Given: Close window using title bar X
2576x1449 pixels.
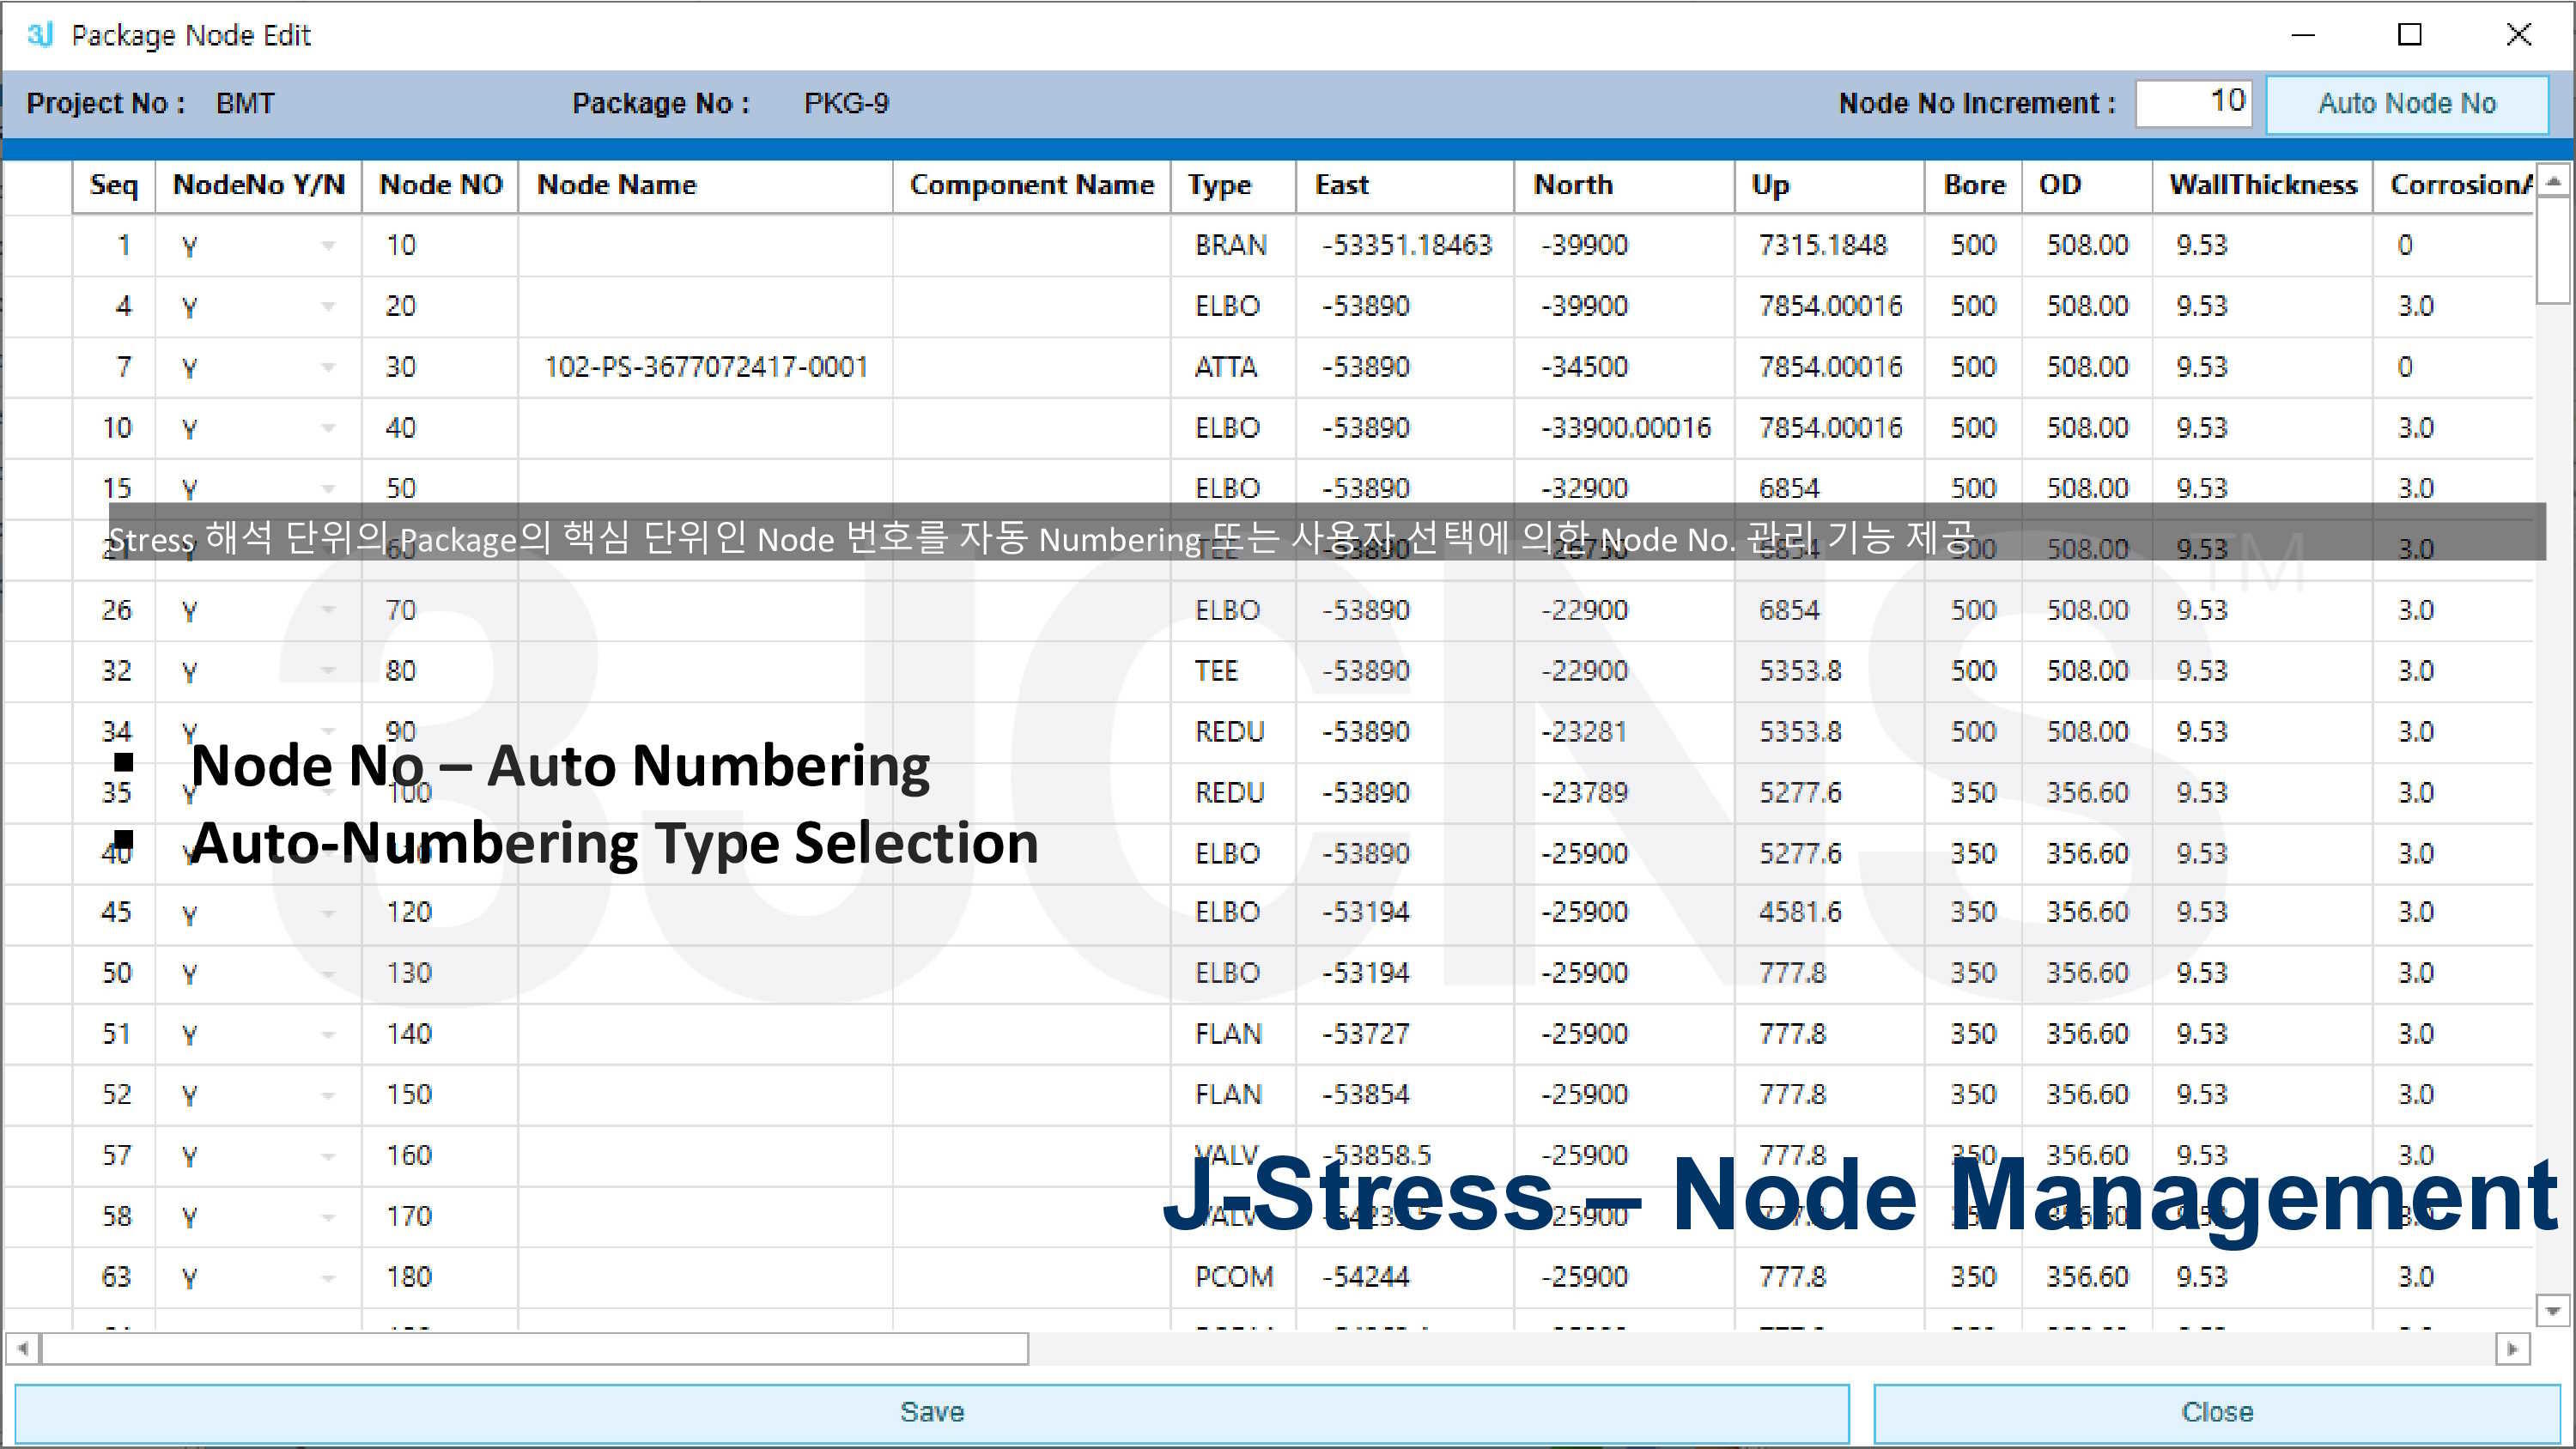Looking at the screenshot, I should 2518,35.
